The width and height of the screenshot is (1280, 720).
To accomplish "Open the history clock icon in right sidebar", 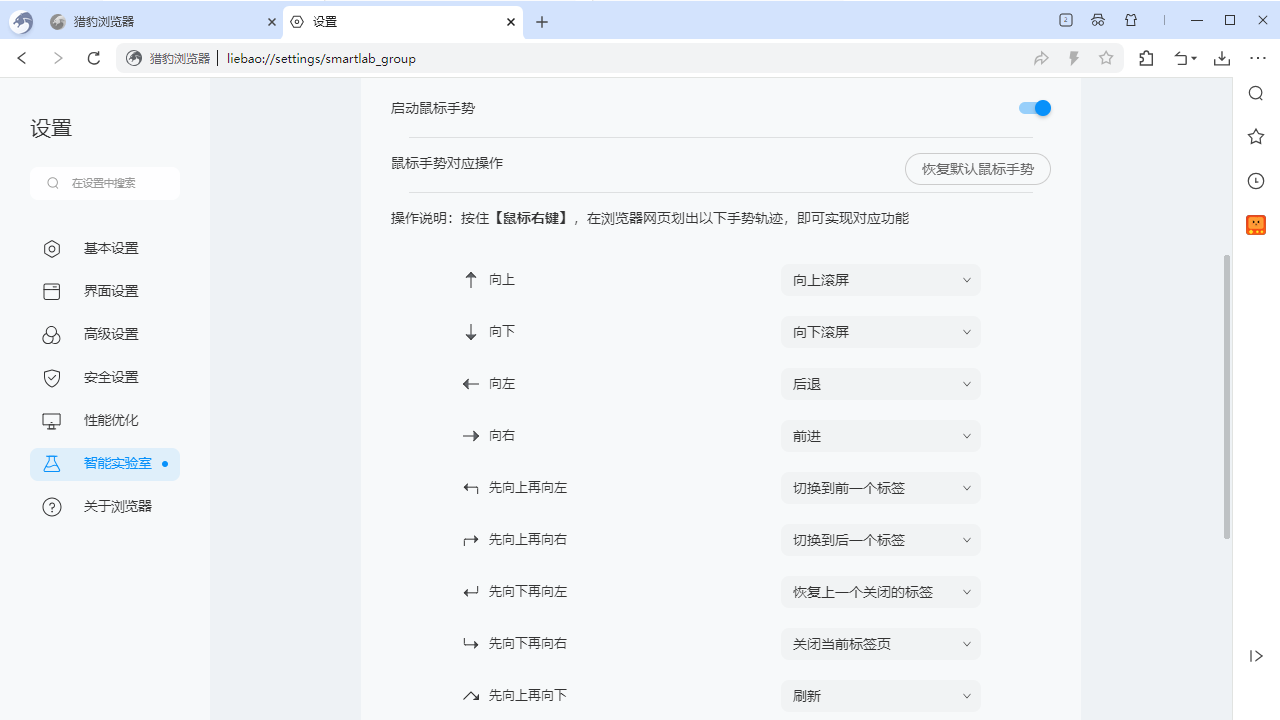I will [x=1256, y=181].
